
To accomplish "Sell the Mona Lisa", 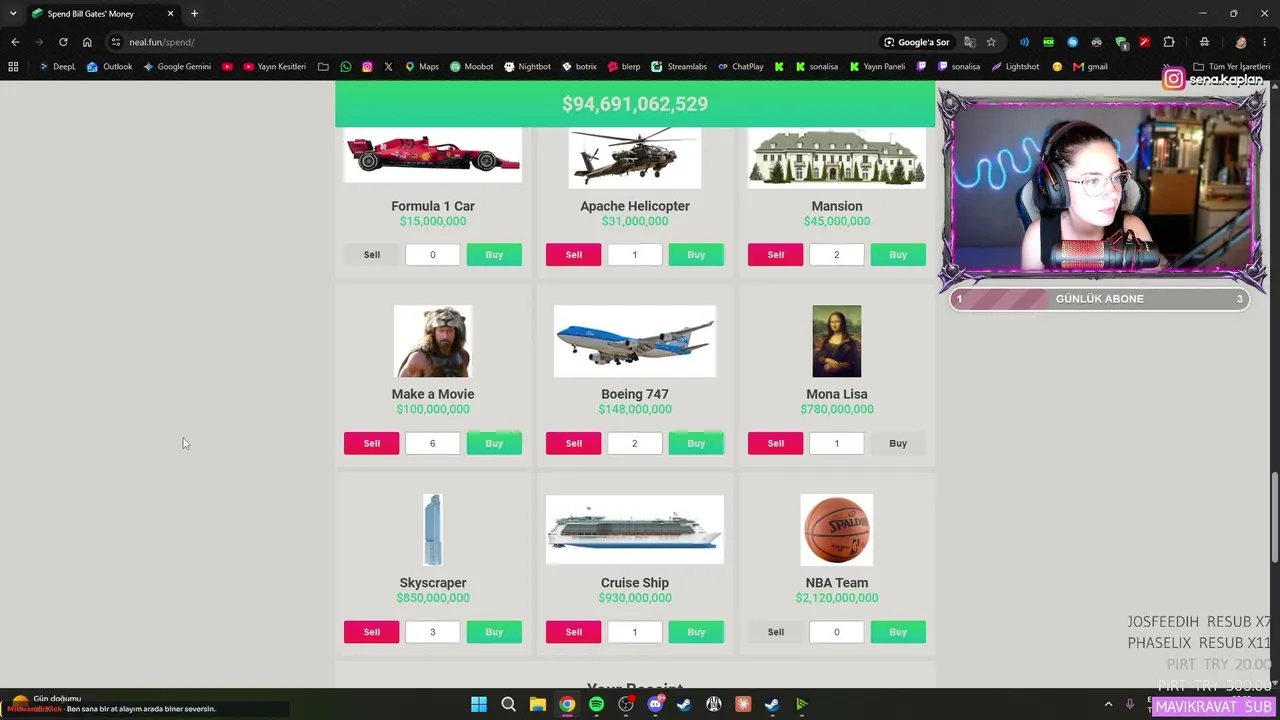I will coord(775,443).
